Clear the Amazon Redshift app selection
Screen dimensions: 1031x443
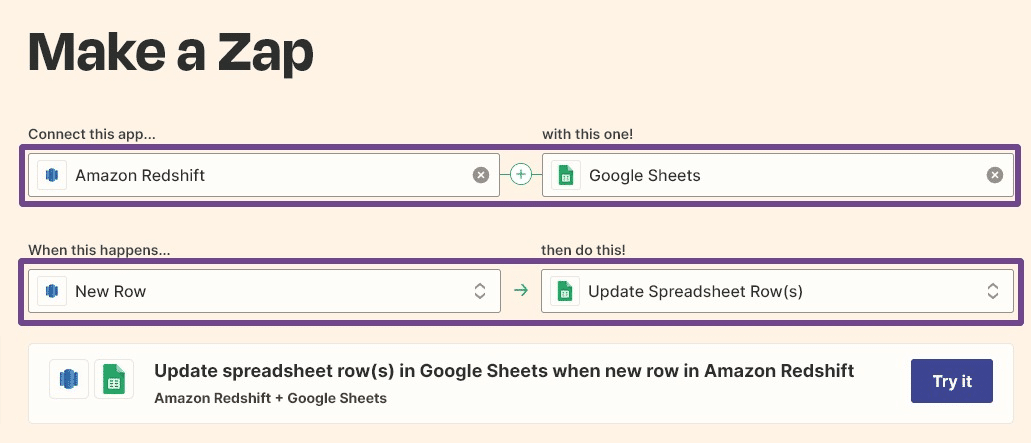tap(481, 175)
